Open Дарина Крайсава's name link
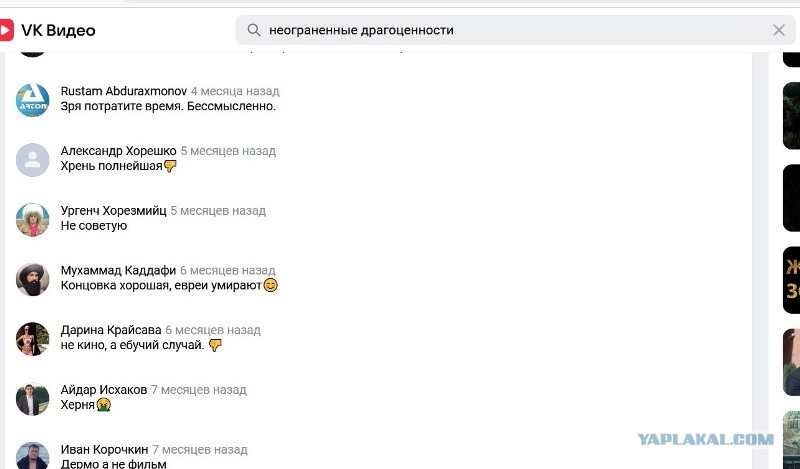Image resolution: width=800 pixels, height=469 pixels. (111, 330)
